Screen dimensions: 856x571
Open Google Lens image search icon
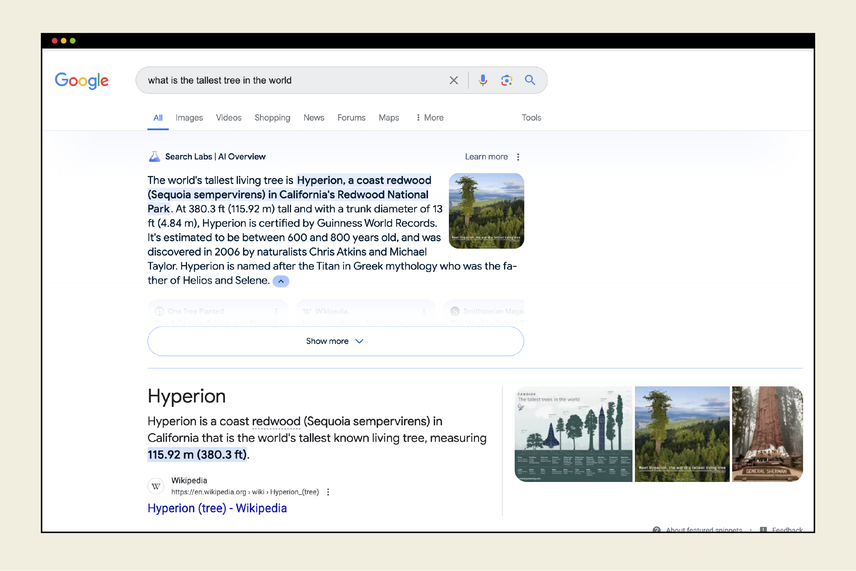pyautogui.click(x=507, y=80)
